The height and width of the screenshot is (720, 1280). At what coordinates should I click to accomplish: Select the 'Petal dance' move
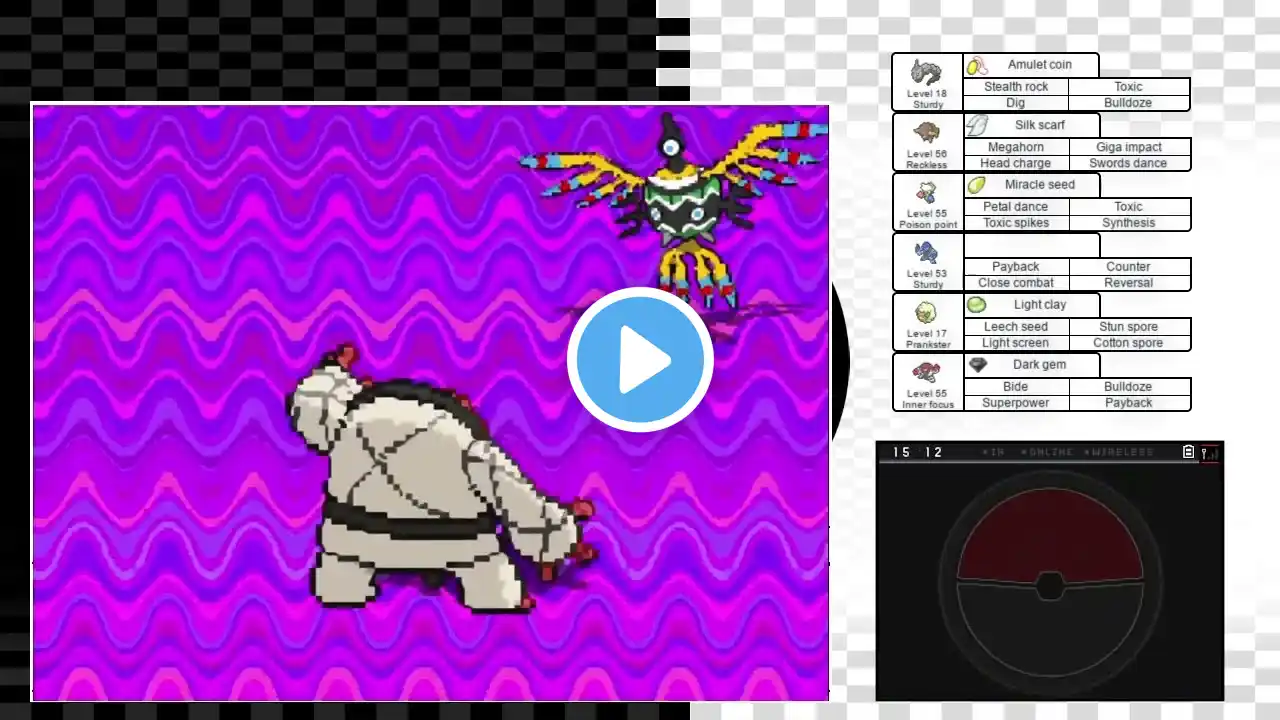[1016, 207]
